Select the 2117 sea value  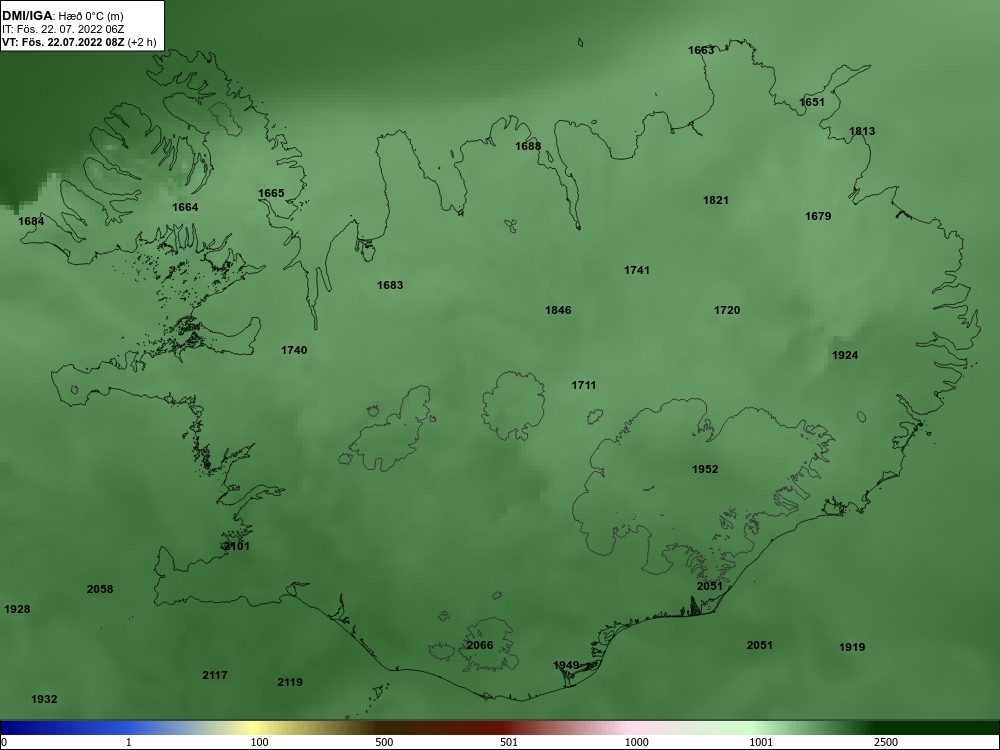(x=215, y=675)
